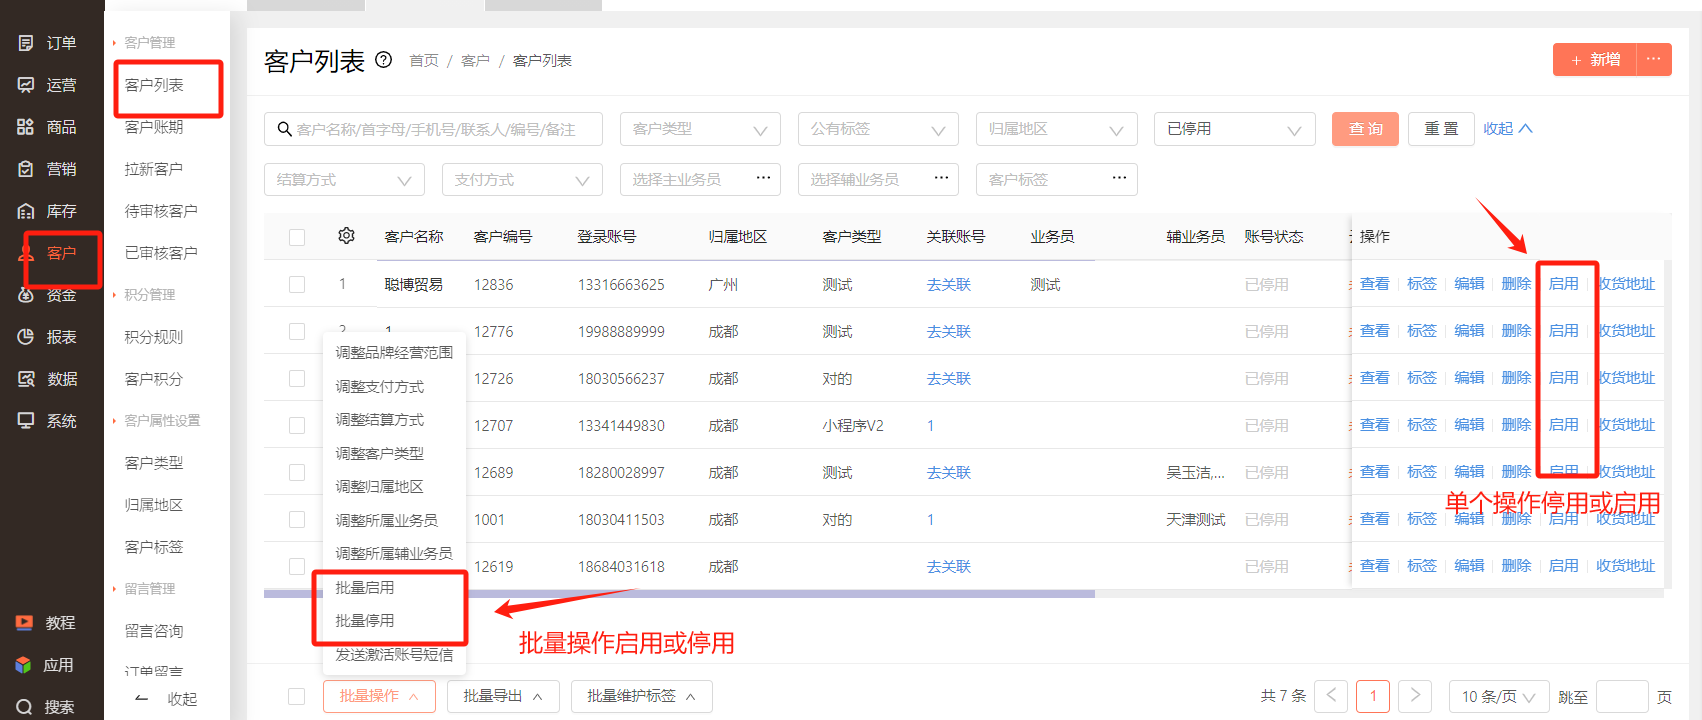The width and height of the screenshot is (1702, 720).
Task: Go to the next page arrow
Action: pyautogui.click(x=1415, y=696)
